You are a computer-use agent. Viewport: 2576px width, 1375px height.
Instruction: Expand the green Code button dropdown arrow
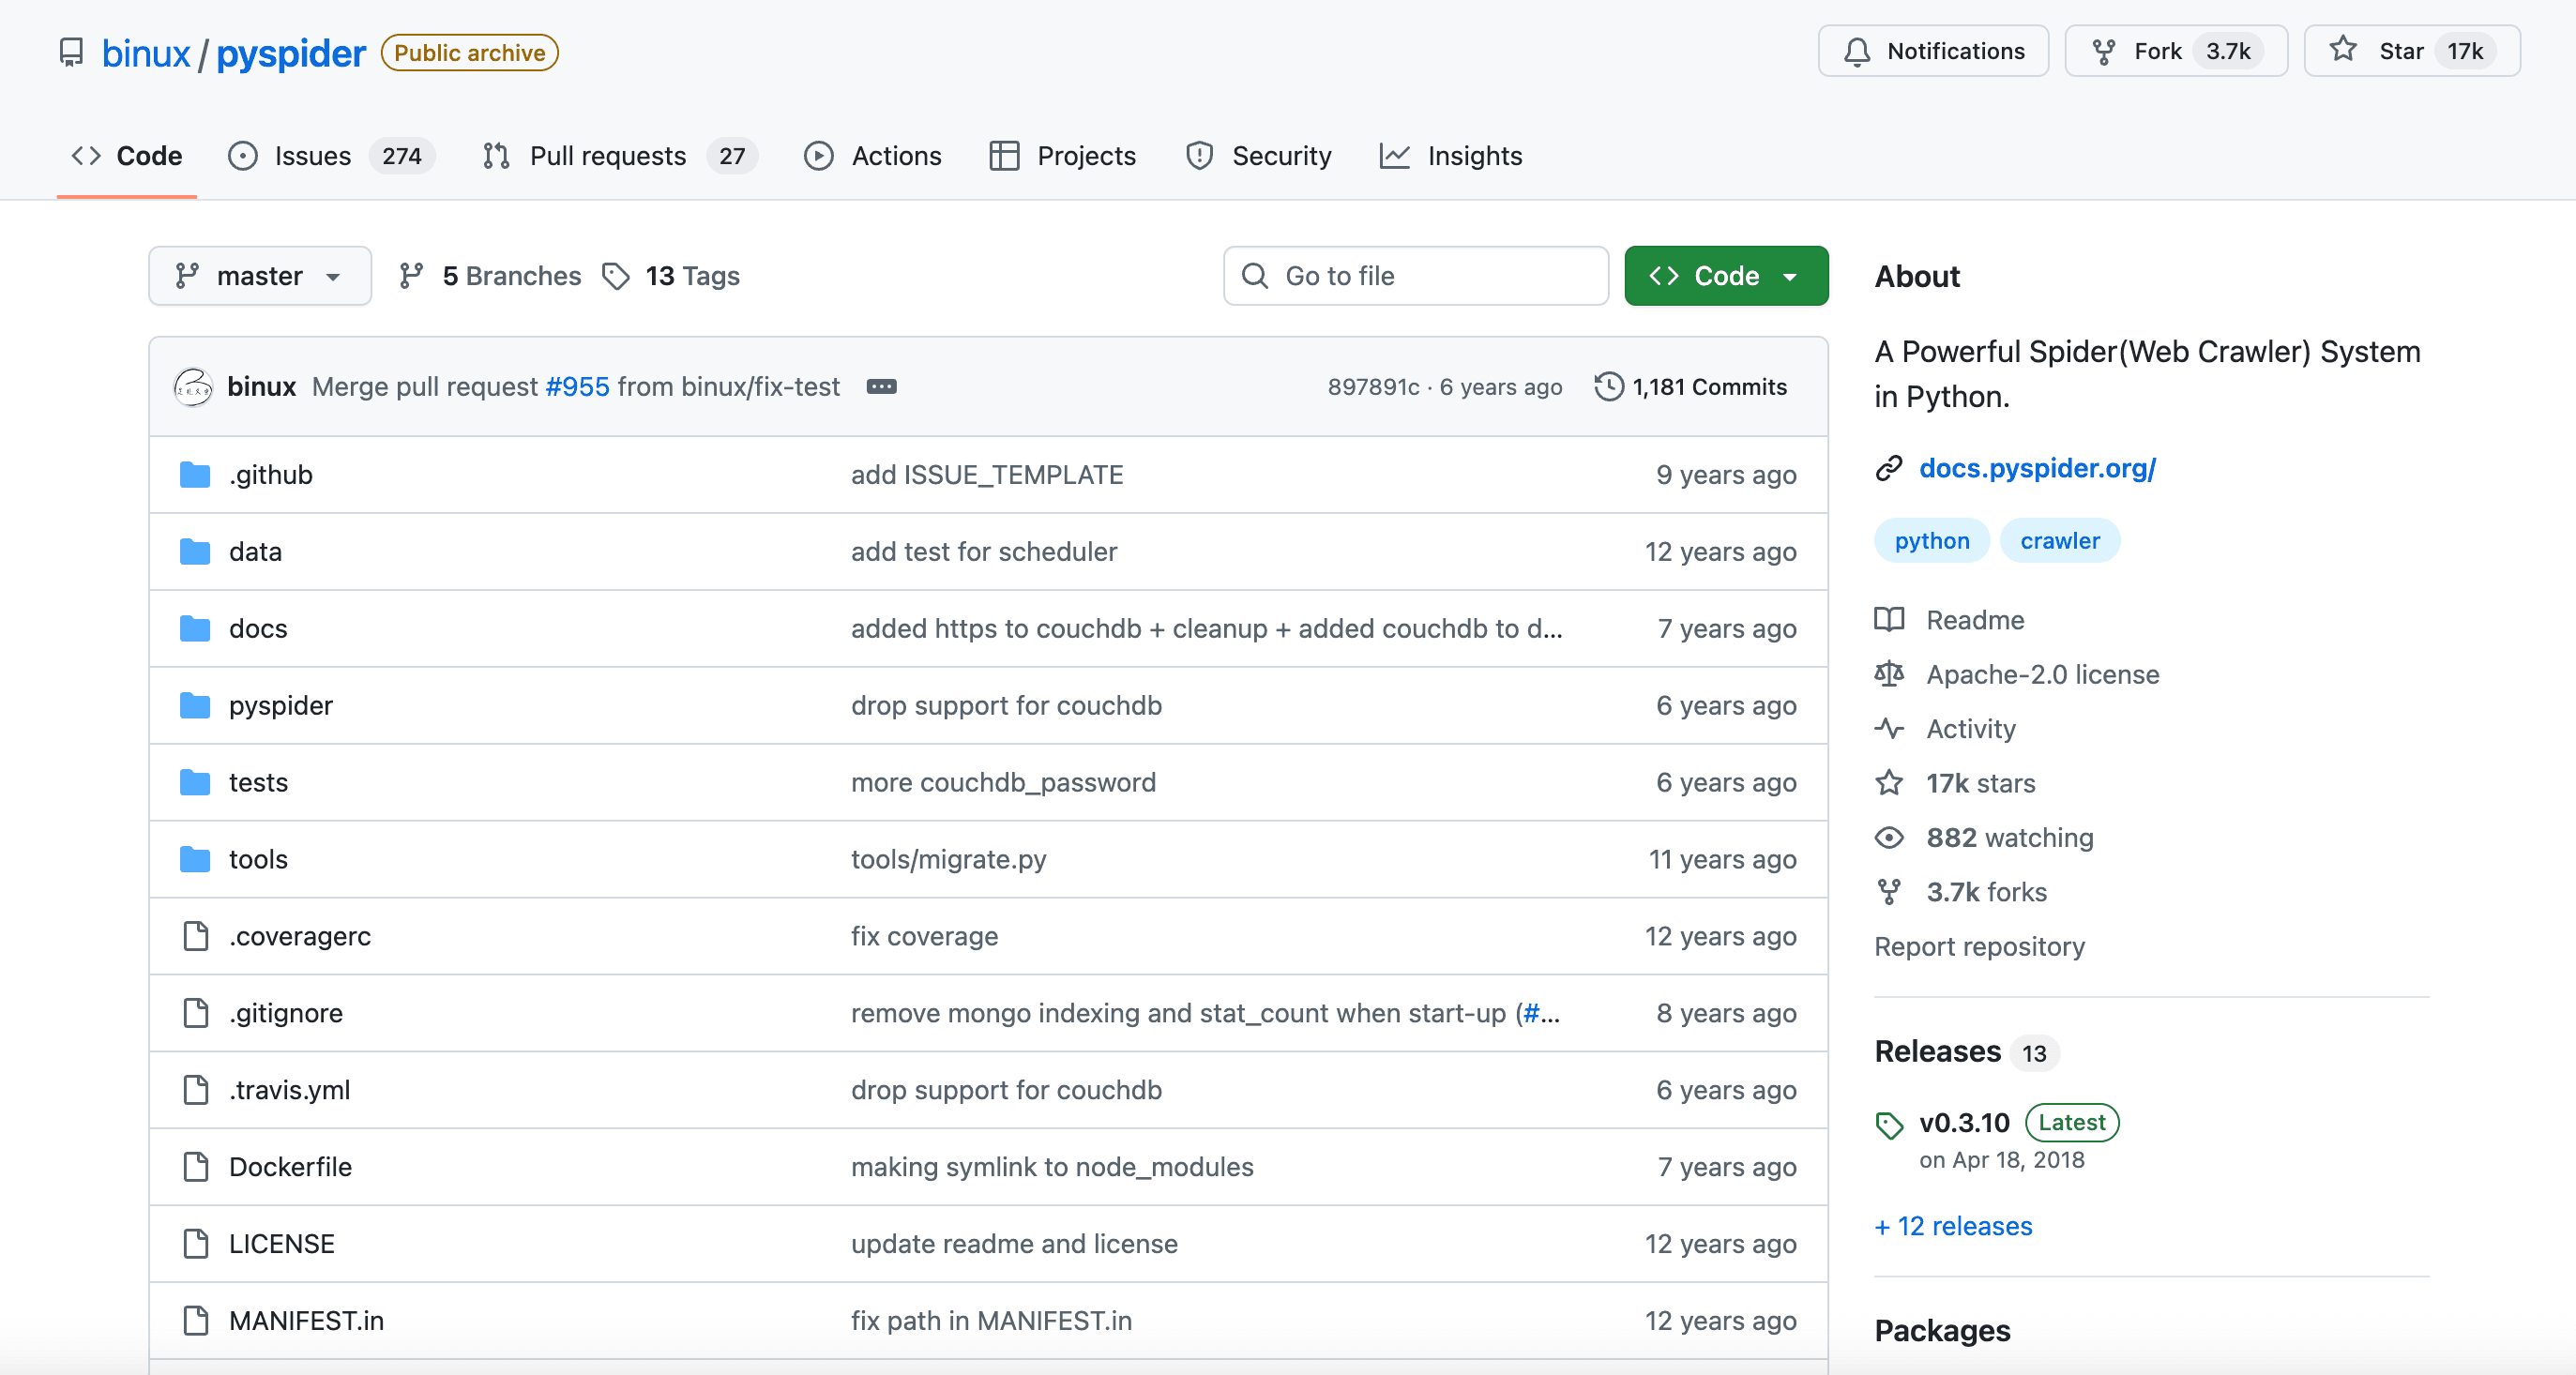coord(1792,275)
